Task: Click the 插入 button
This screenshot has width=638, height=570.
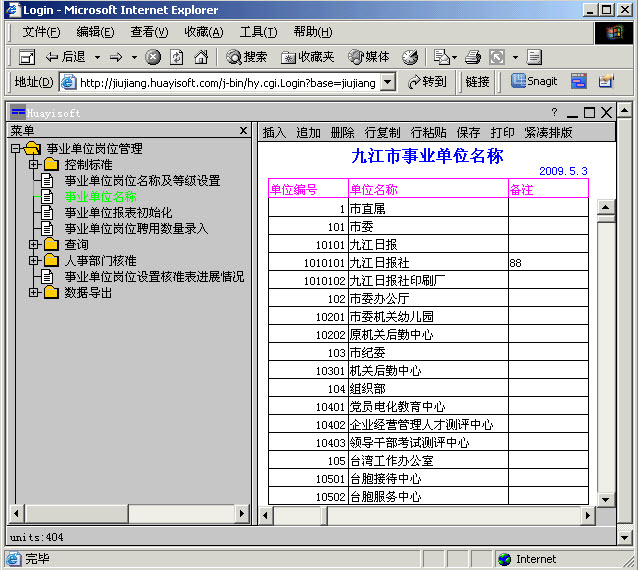Action: tap(274, 132)
